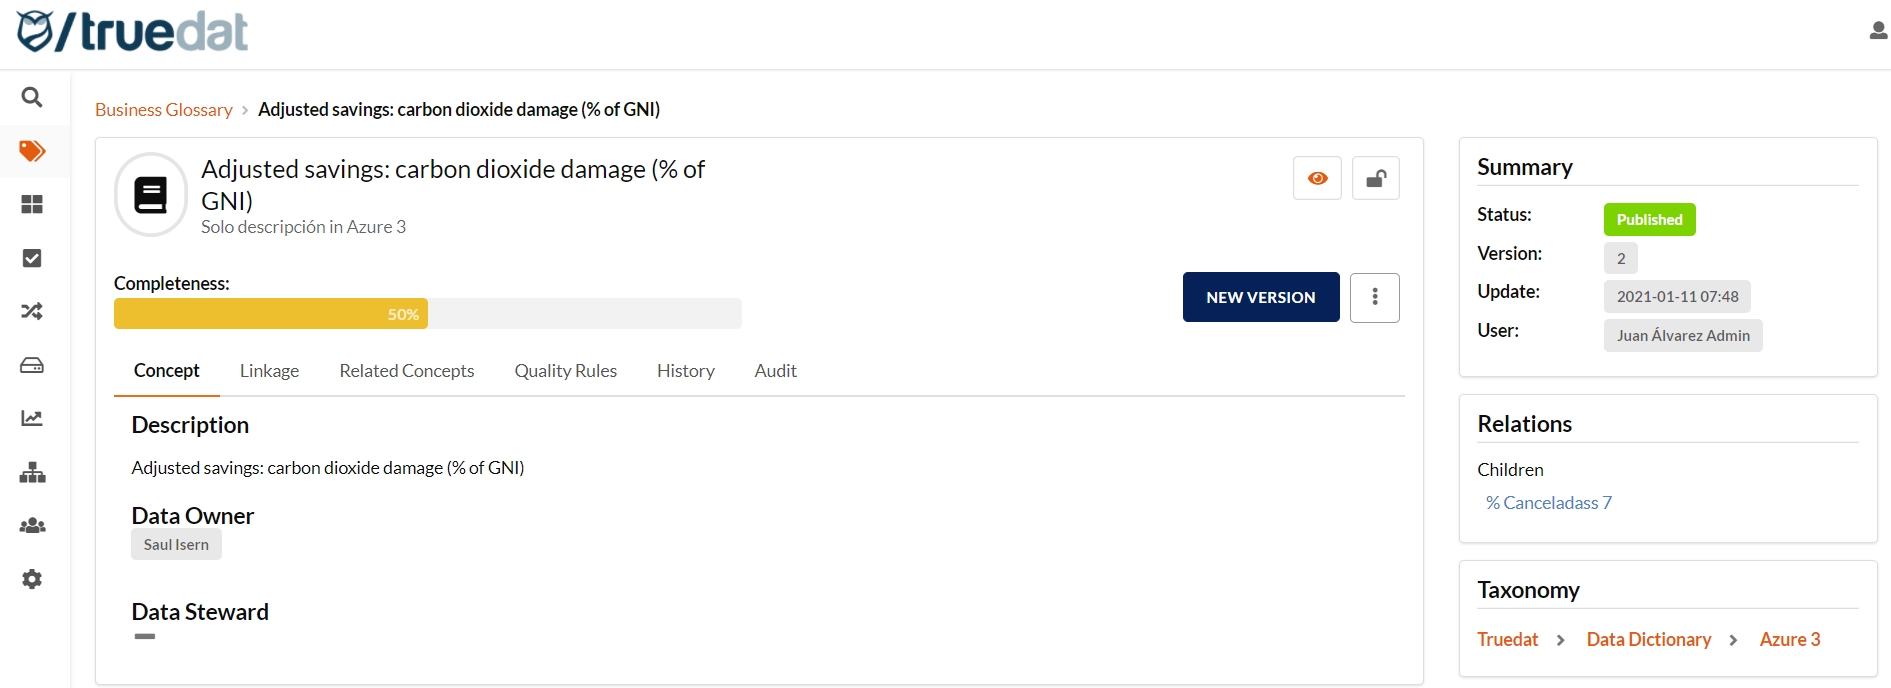Select the grid dashboard sidebar icon

pos(32,204)
